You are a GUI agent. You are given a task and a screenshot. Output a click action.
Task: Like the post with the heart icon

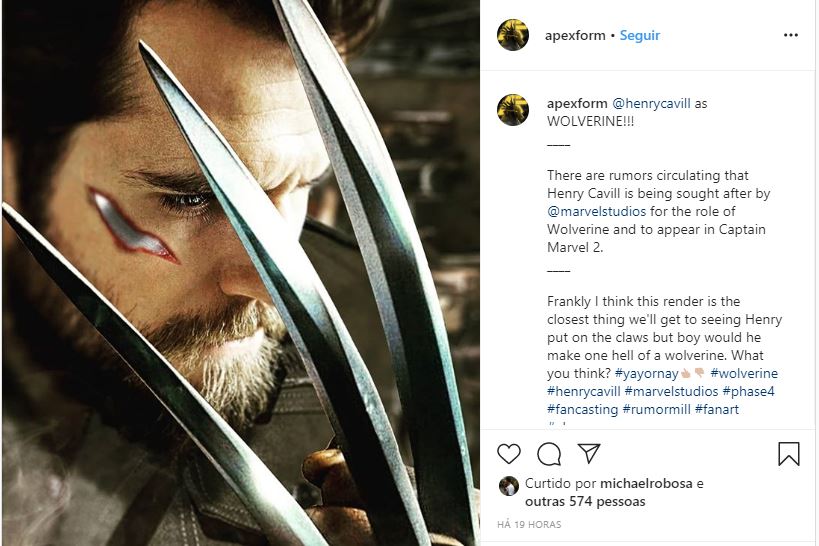click(x=509, y=454)
